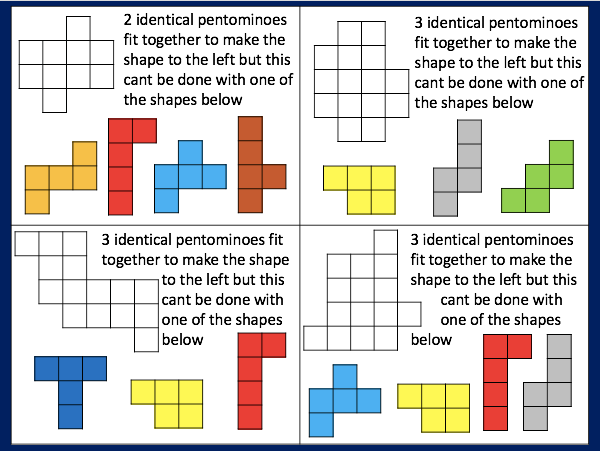Image resolution: width=600 pixels, height=451 pixels.
Task: Select the red L-shaped pentomino in top-left panel
Action: 120,165
